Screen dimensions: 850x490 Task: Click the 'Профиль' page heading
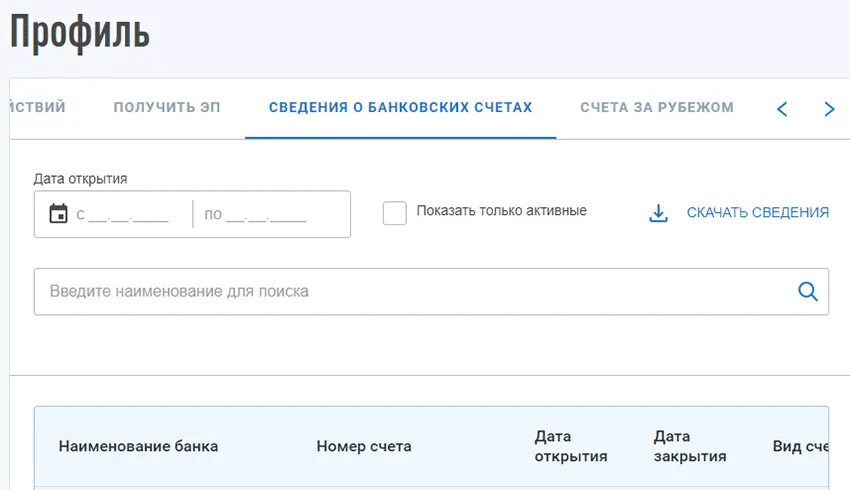[x=80, y=33]
